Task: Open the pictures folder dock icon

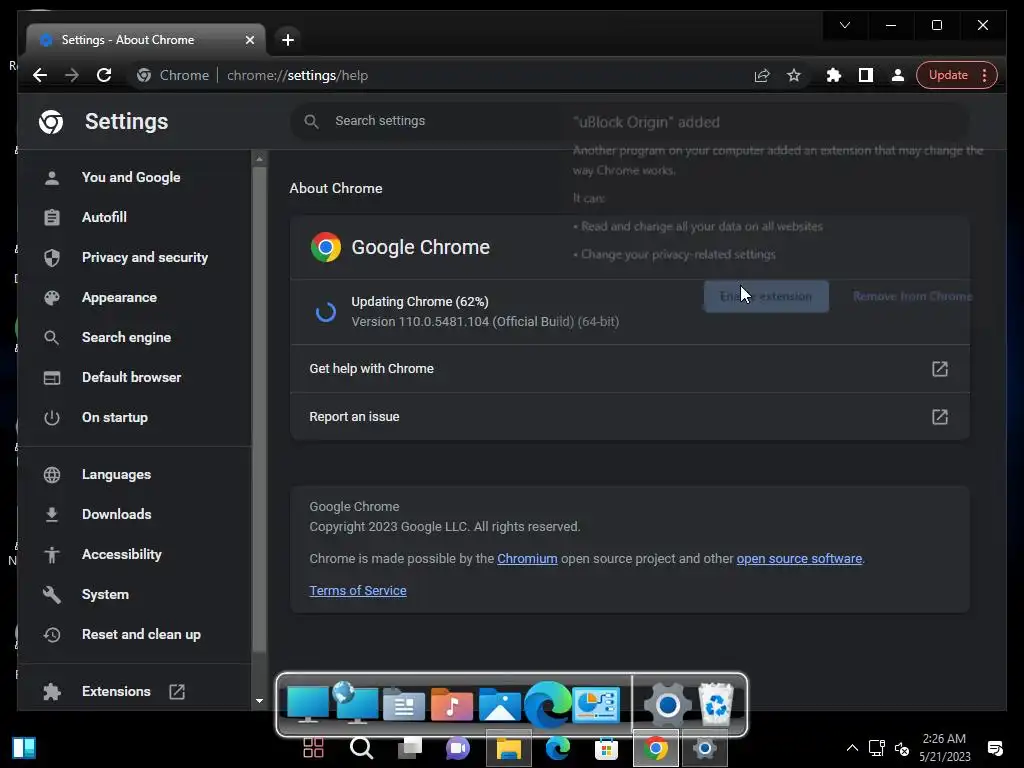Action: [x=500, y=705]
